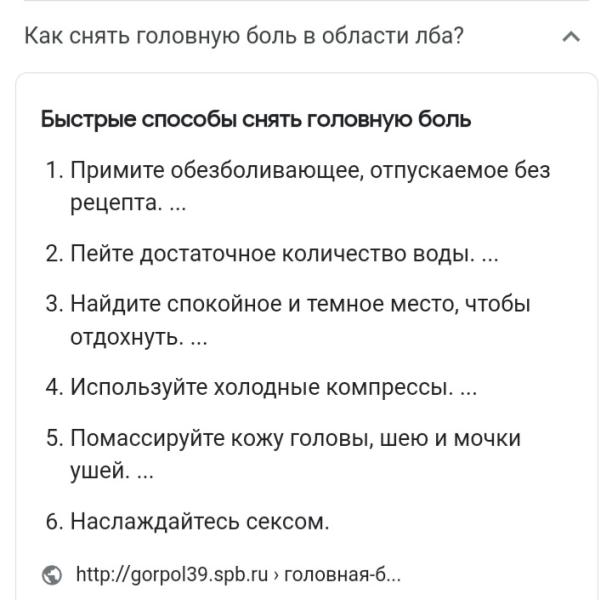The image size is (611, 600).
Task: Click the word 'отдохнуть' in item three
Action: pos(124,337)
